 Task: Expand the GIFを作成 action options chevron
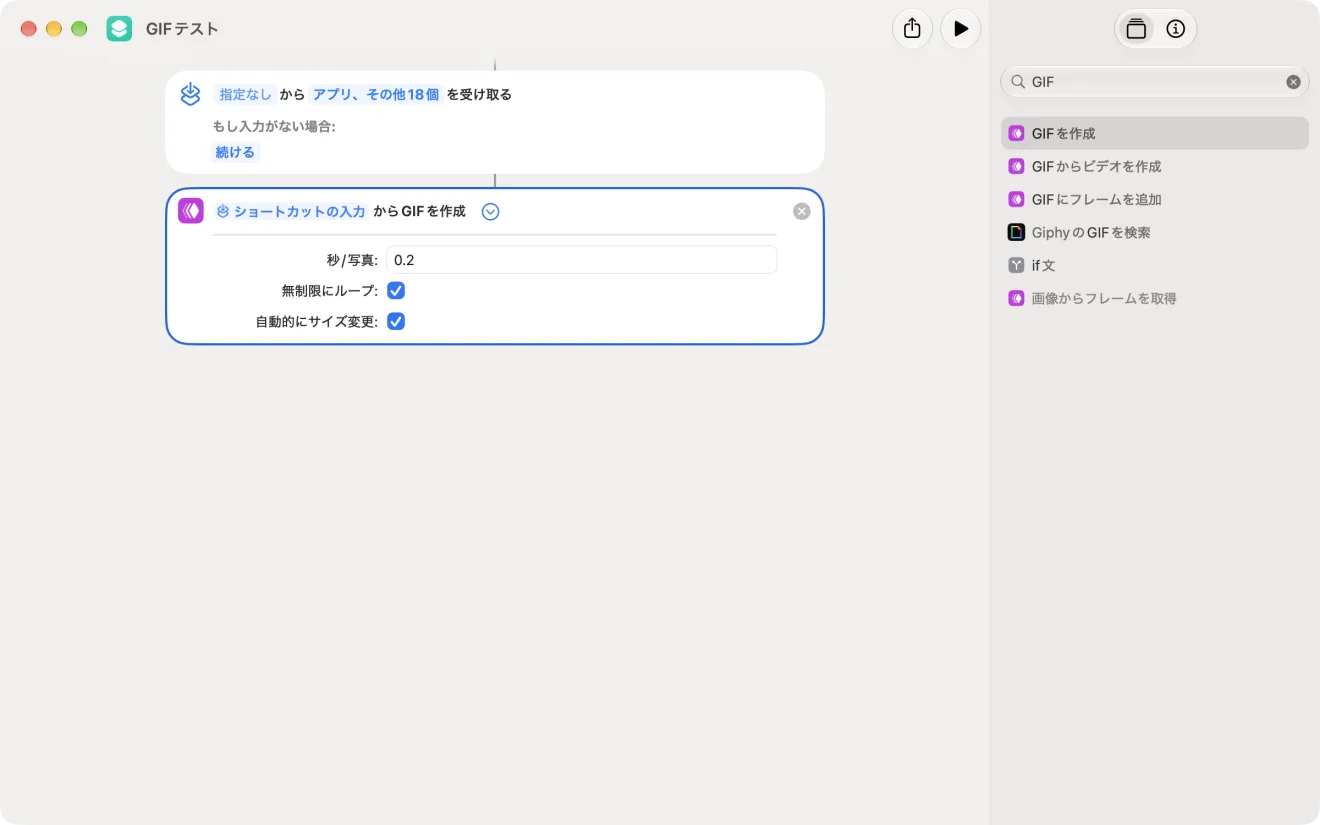coord(490,211)
